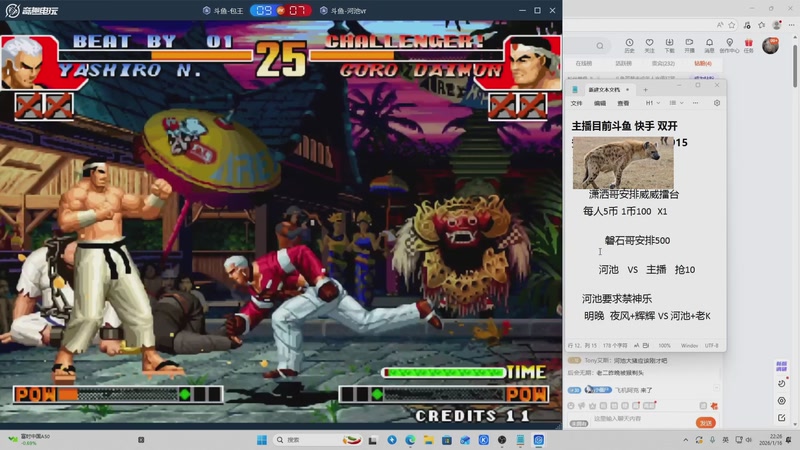Open the browser profile avatar
800x450 pixels.
click(777, 24)
